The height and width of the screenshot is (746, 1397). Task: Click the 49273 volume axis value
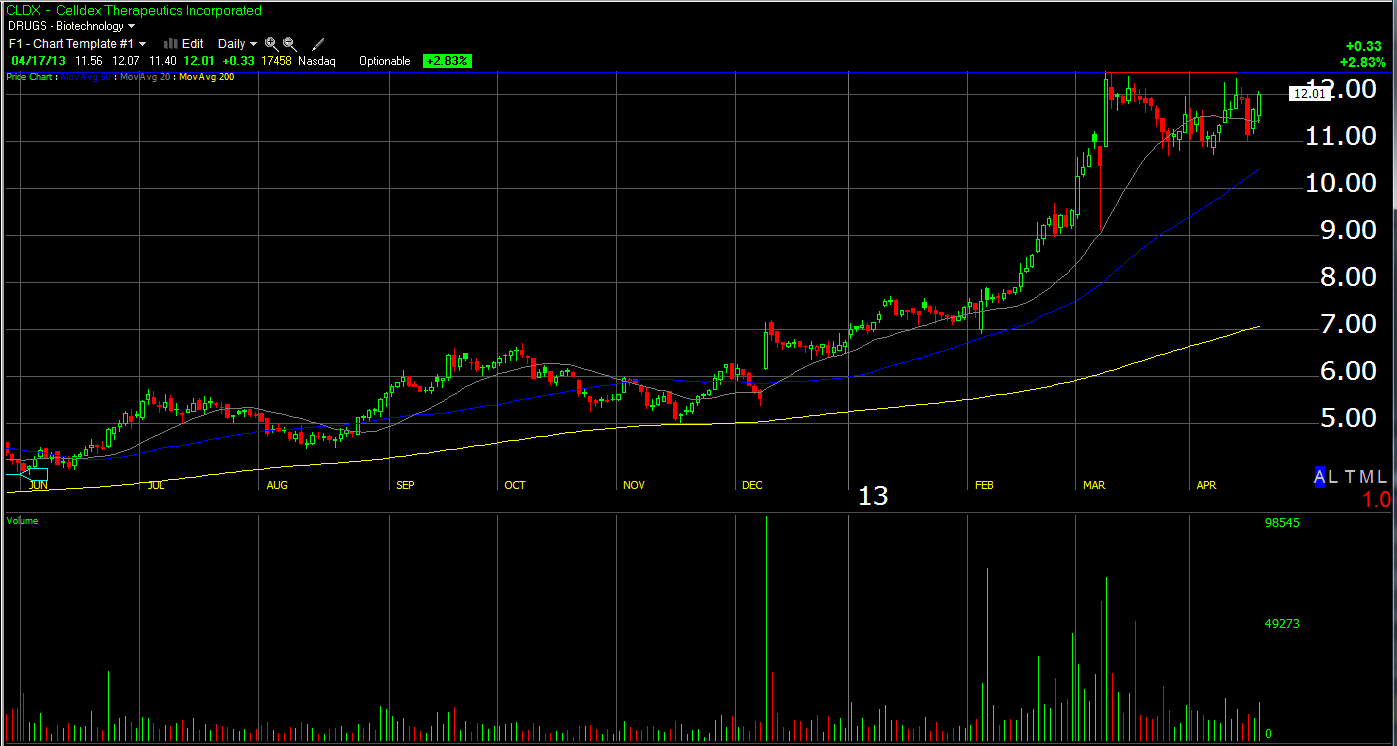click(x=1283, y=623)
